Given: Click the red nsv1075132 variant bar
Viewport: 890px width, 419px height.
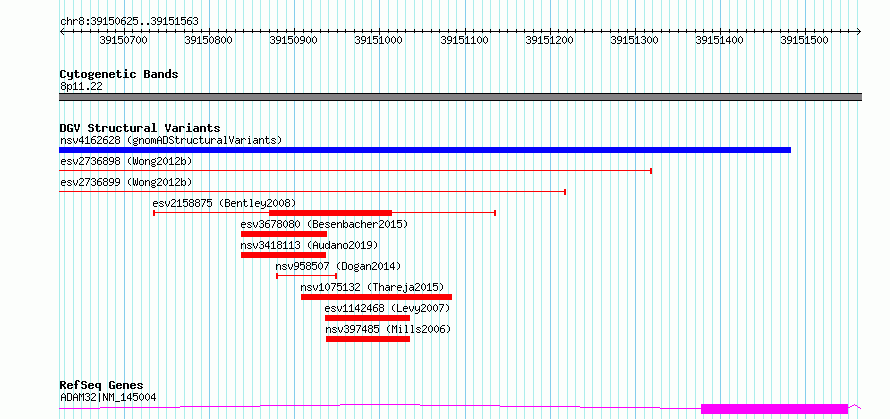Looking at the screenshot, I should click(x=376, y=297).
